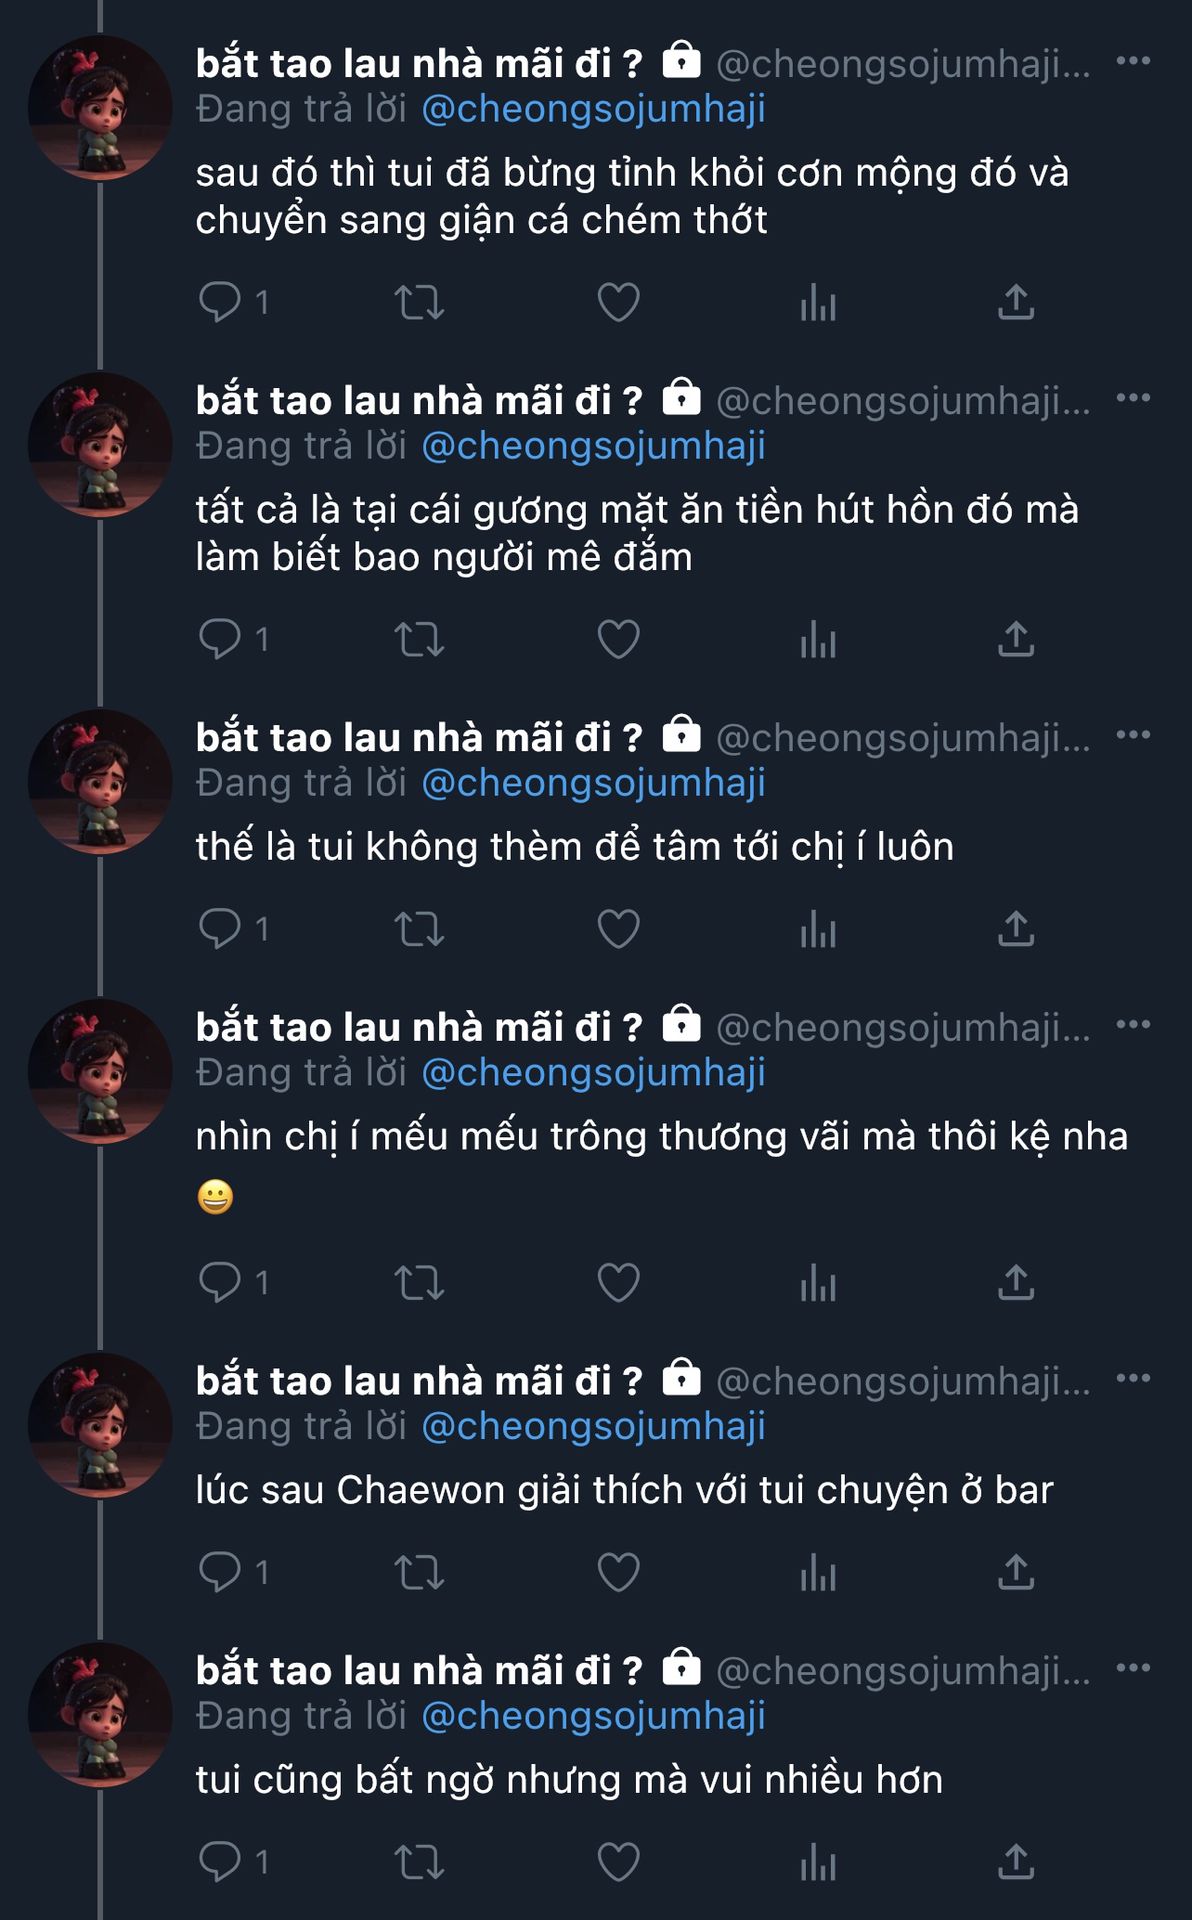Open the profile avatar of the first tweet
1192x1920 pixels.
pyautogui.click(x=100, y=107)
